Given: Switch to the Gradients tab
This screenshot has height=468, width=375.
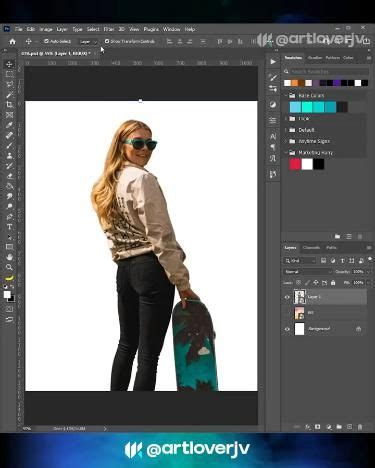Looking at the screenshot, I should 315,58.
